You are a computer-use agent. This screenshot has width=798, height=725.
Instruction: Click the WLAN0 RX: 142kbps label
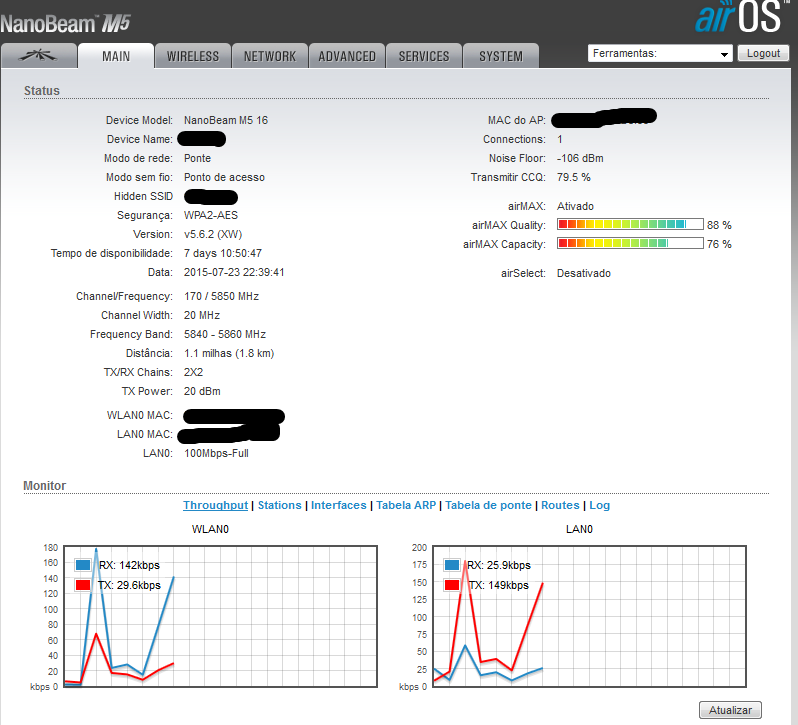click(129, 565)
